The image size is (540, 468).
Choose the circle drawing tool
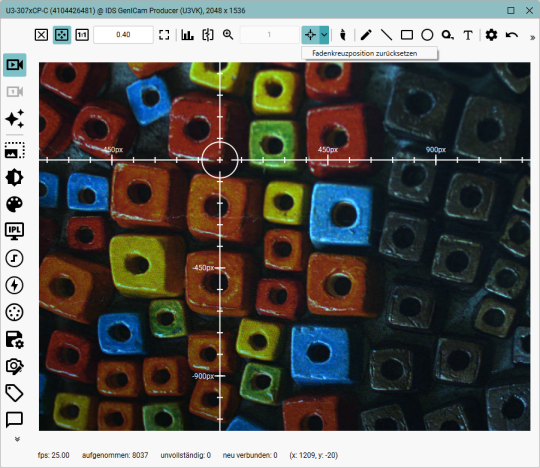[427, 35]
